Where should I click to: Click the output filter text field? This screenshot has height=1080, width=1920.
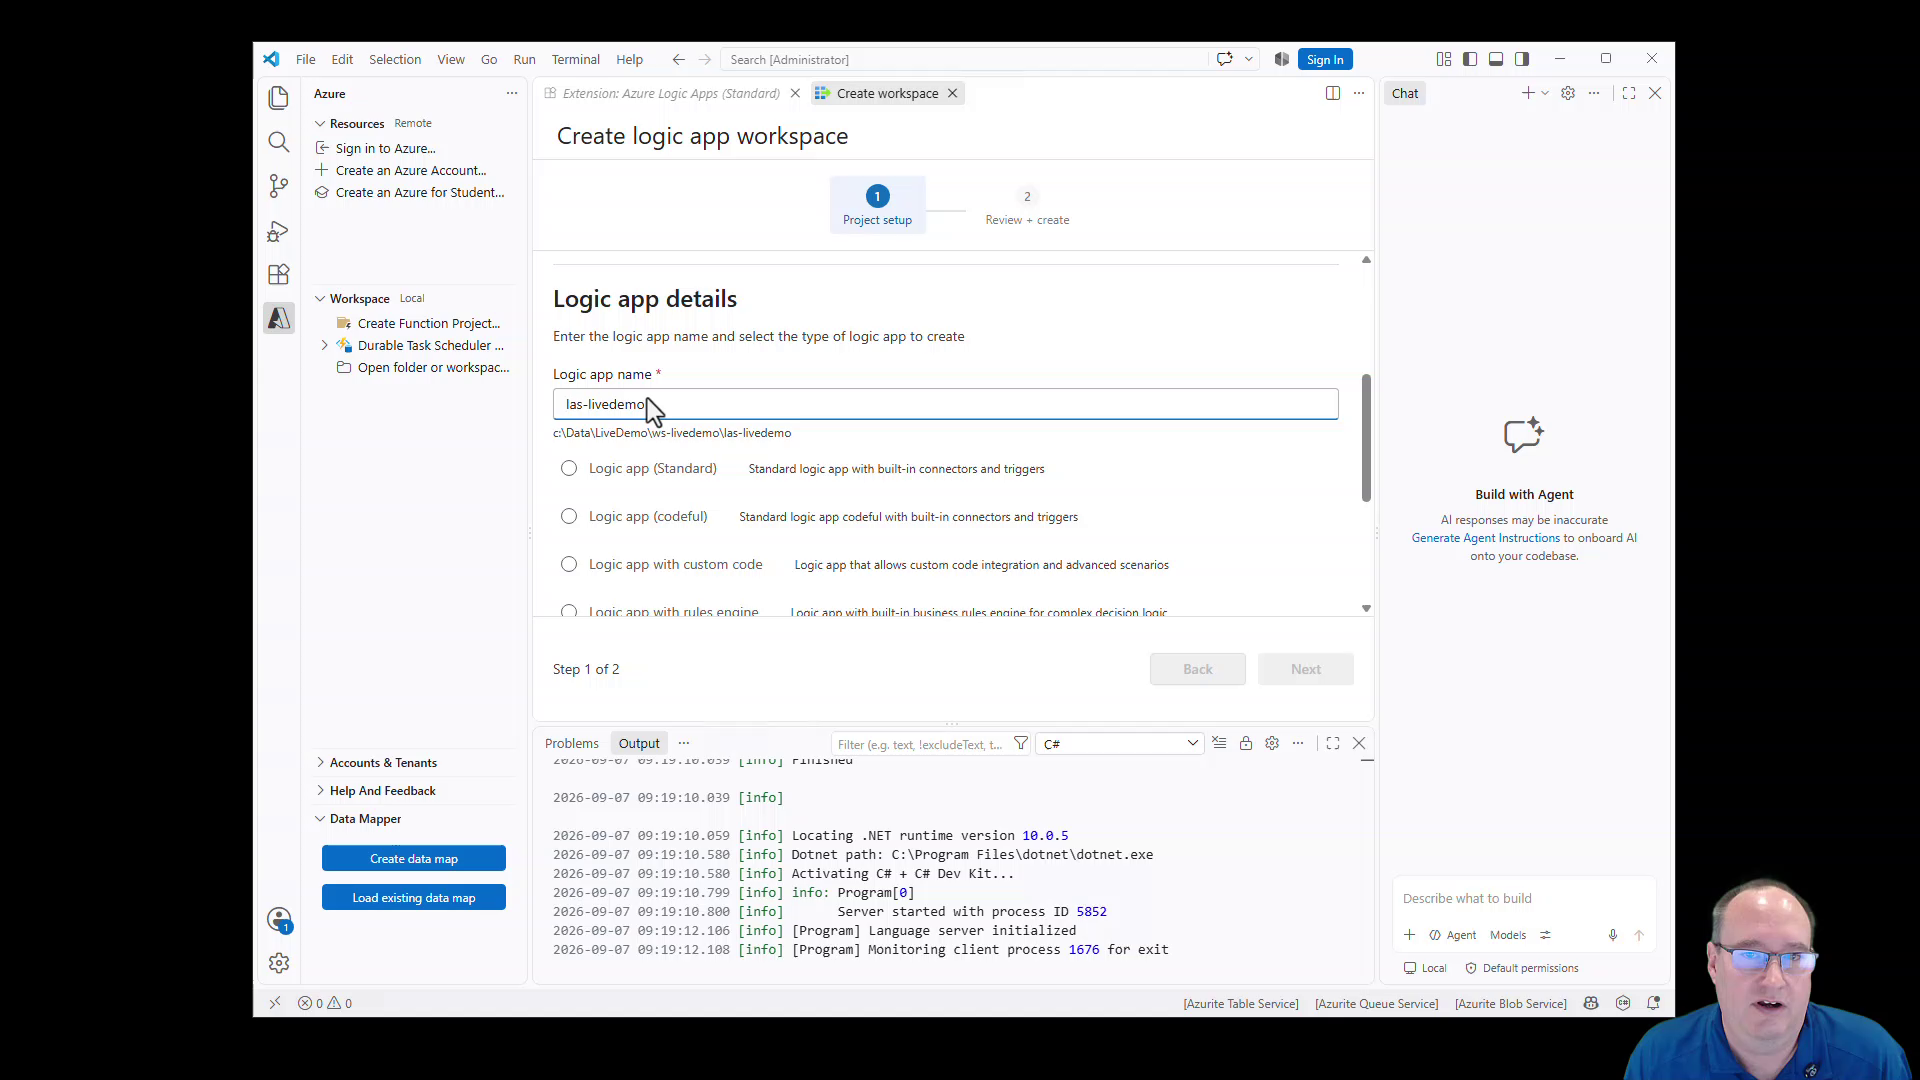click(x=920, y=744)
